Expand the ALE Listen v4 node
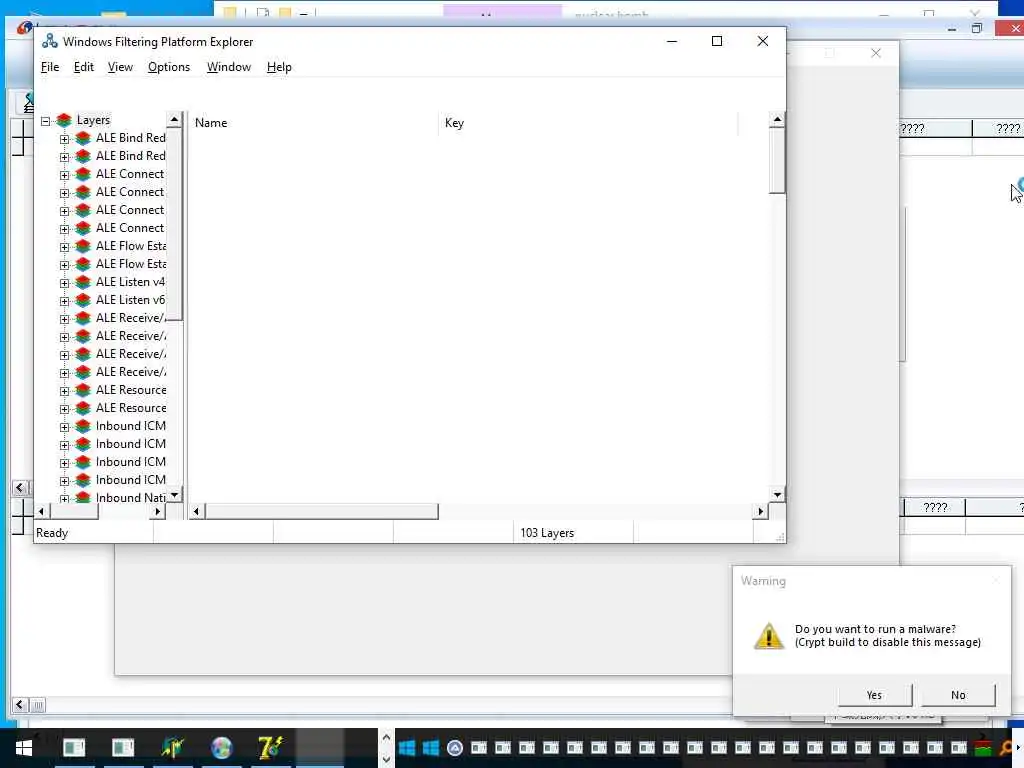Viewport: 1024px width, 768px height. [64, 283]
